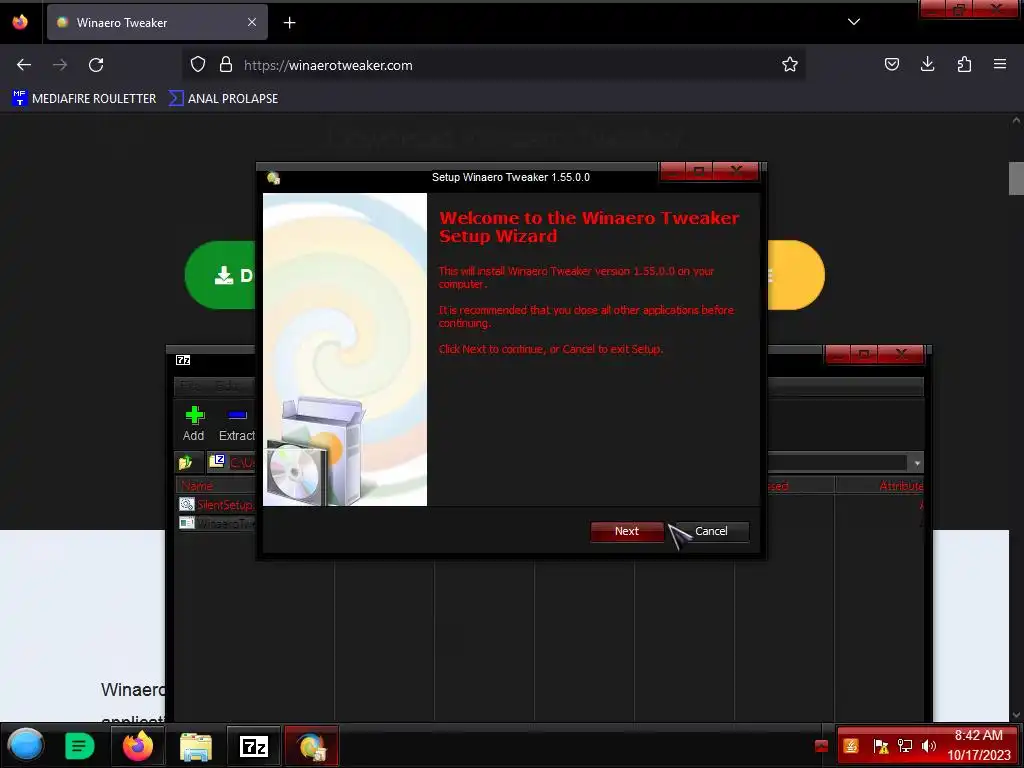The image size is (1024, 768).
Task: View site security padlock information
Action: (x=226, y=65)
